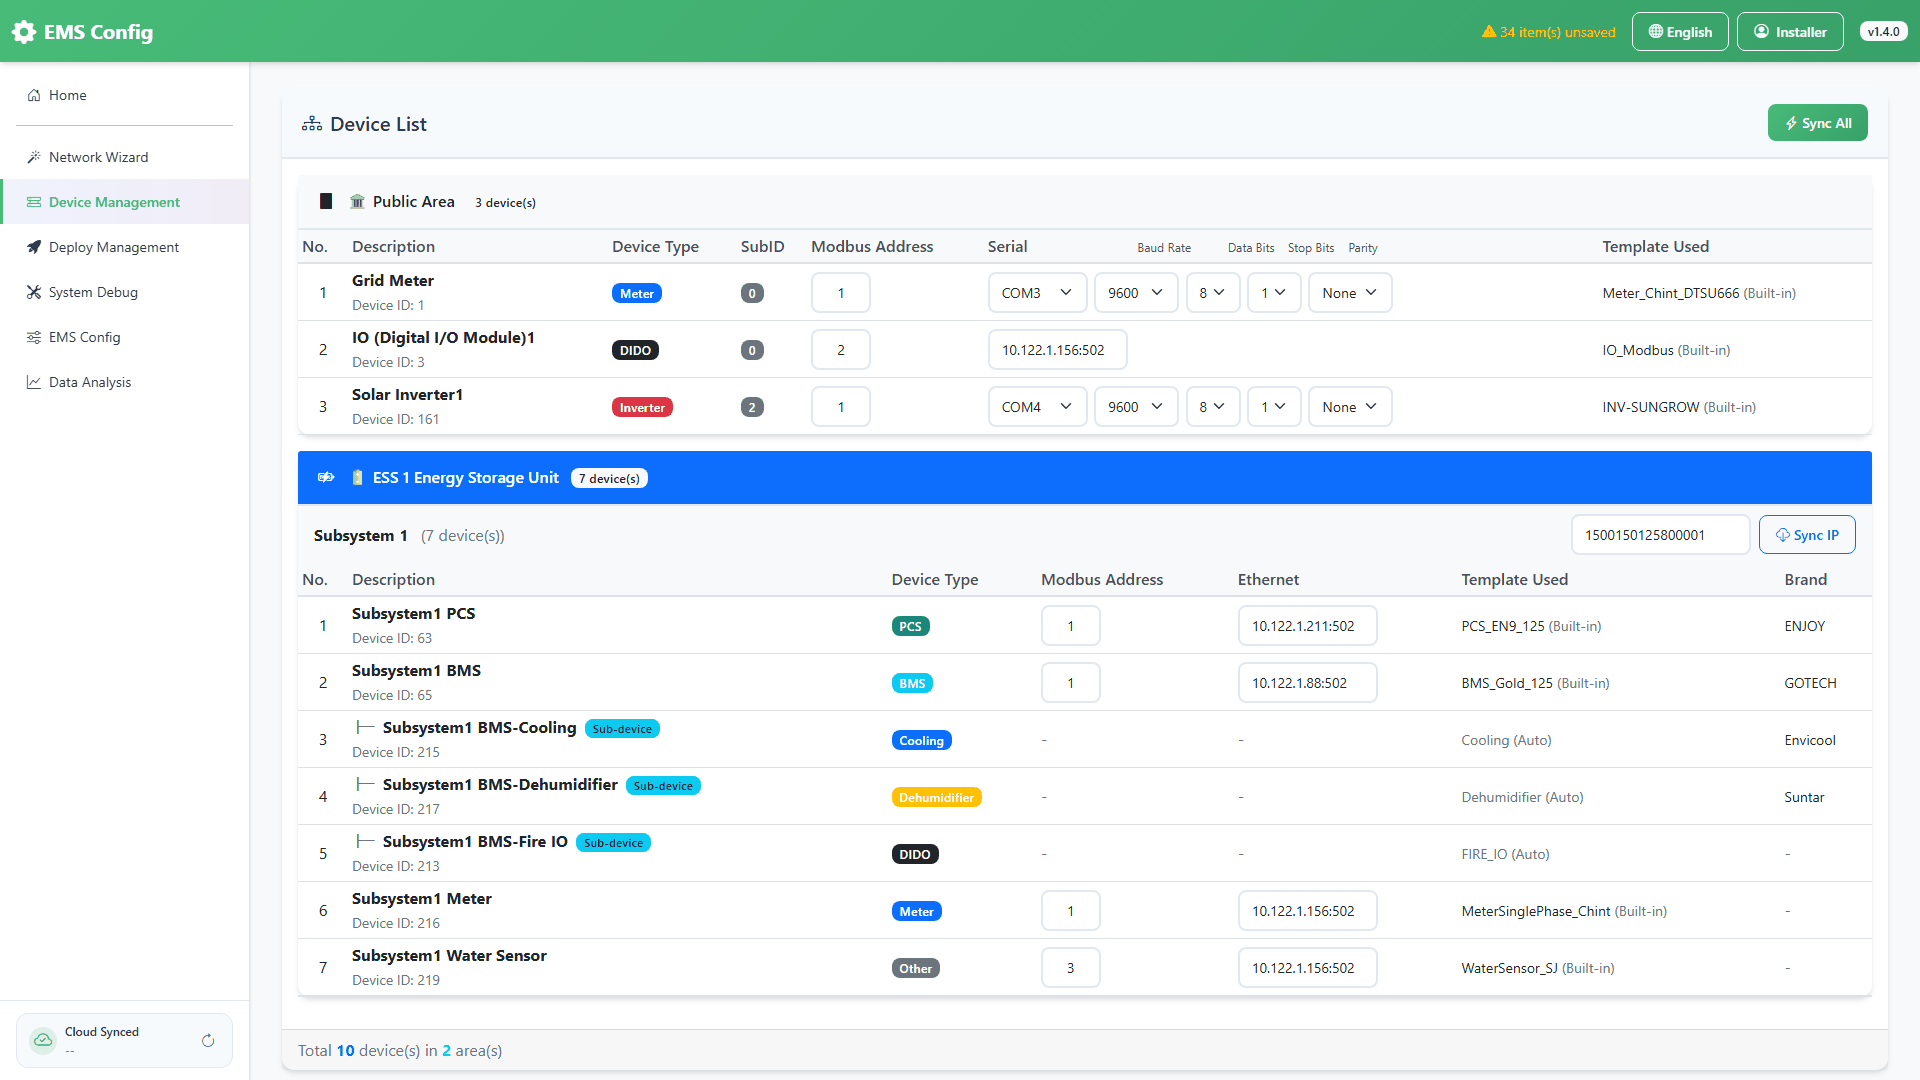Toggle the Public Area collapse square
Viewport: 1920px width, 1080px height.
pyautogui.click(x=326, y=202)
